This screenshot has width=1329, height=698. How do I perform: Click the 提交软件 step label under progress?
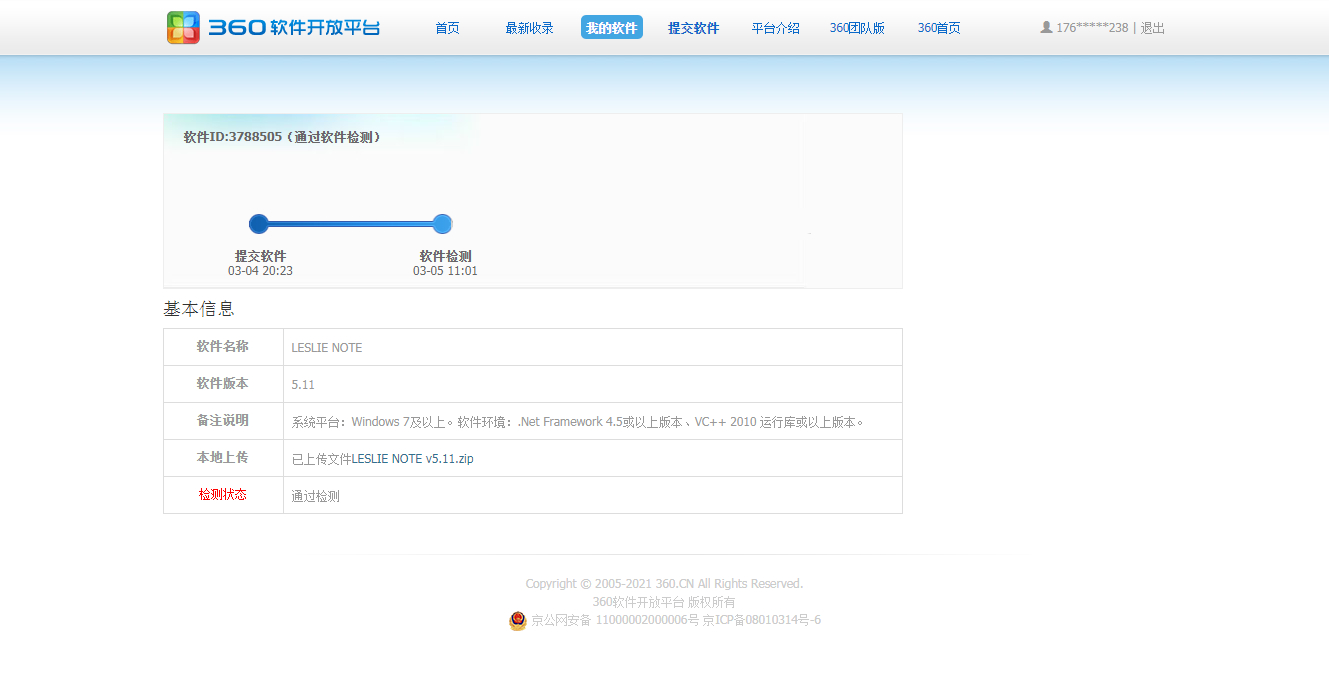coord(260,256)
